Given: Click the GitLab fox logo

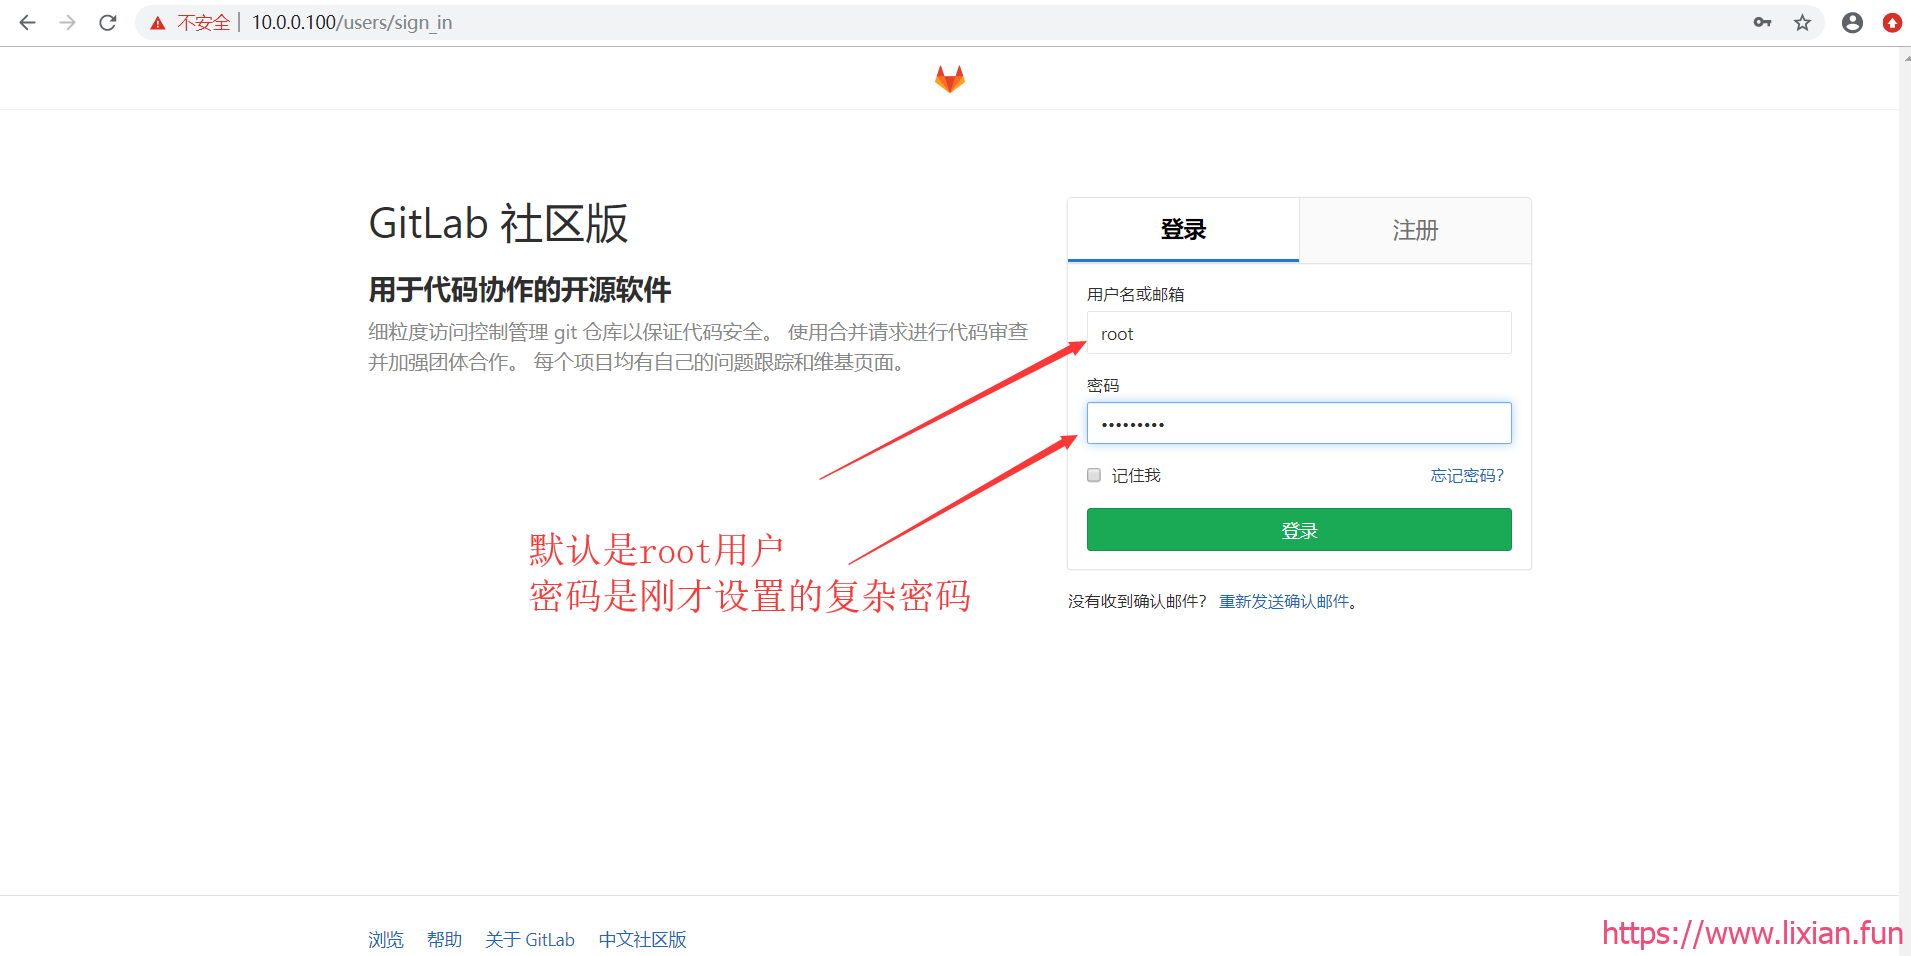Looking at the screenshot, I should pyautogui.click(x=950, y=79).
